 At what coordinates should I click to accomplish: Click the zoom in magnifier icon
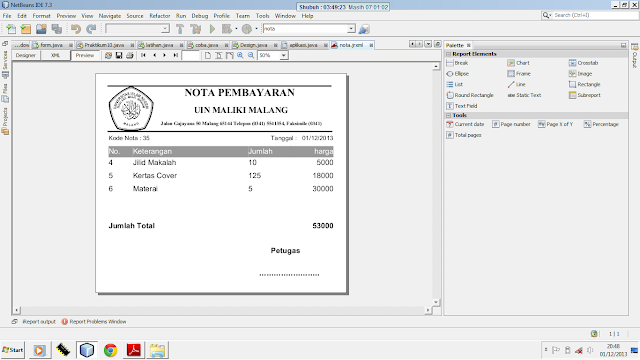(240, 55)
